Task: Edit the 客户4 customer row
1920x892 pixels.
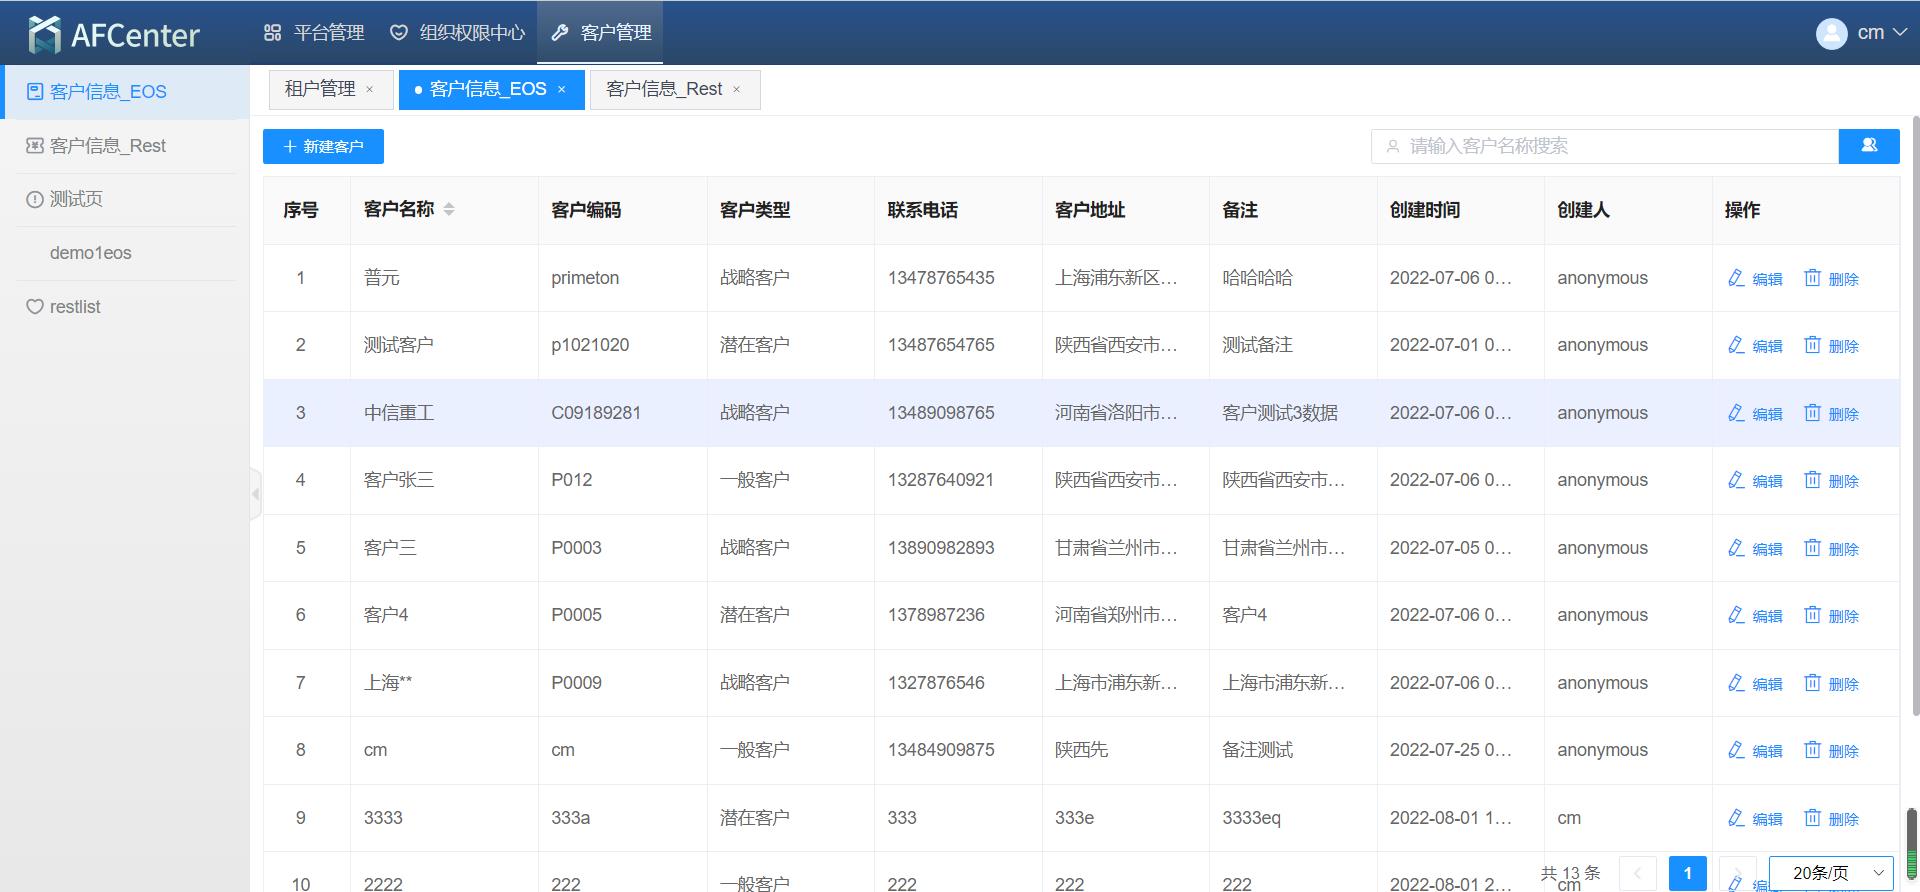Action: tap(1755, 615)
